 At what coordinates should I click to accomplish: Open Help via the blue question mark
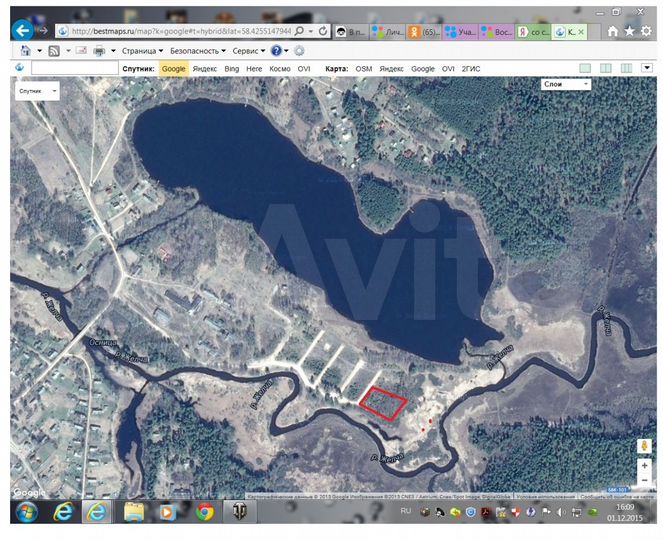pos(276,51)
